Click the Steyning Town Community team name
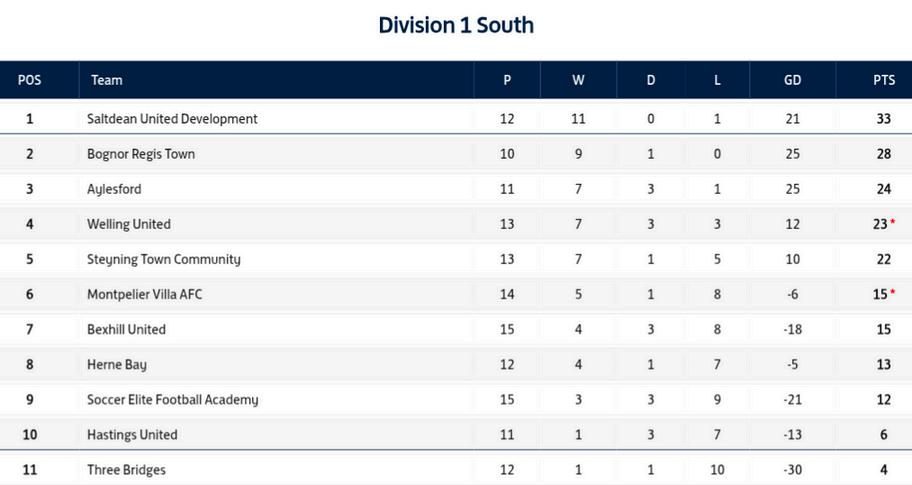Viewport: 912px width, 485px height. 164,259
